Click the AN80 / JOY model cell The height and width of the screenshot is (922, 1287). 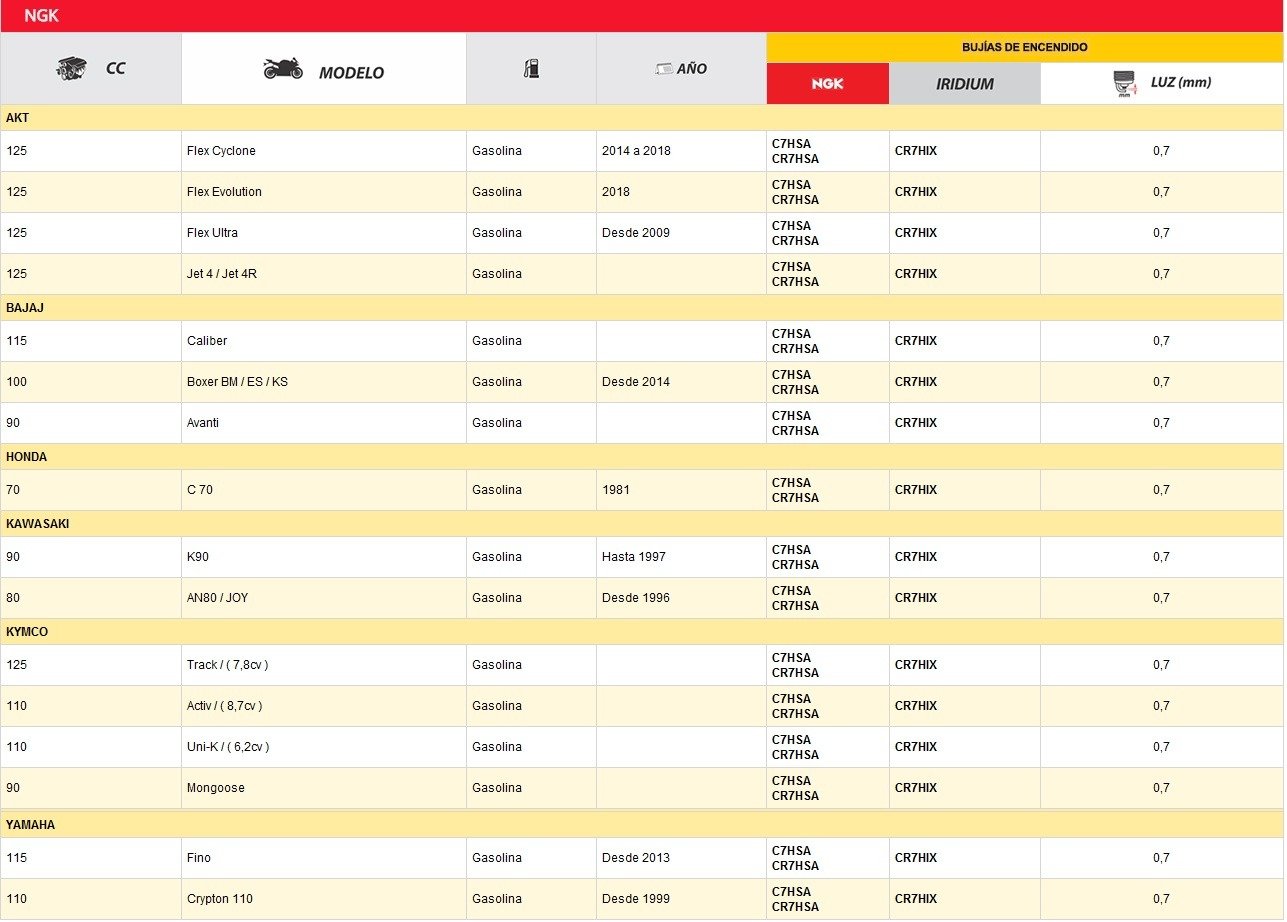(x=324, y=598)
